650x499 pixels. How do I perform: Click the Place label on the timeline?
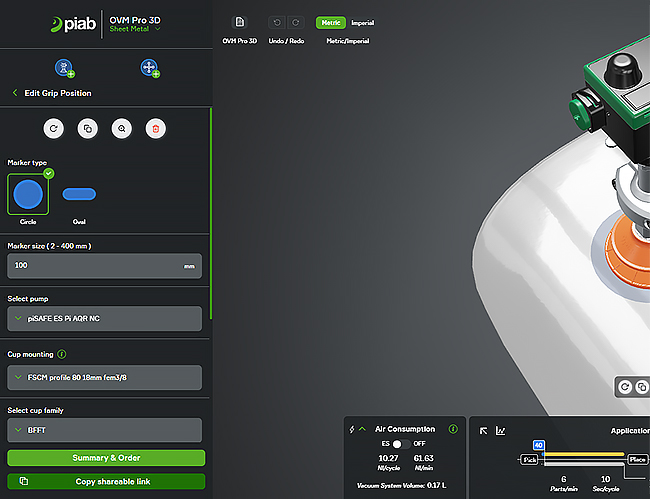637,459
